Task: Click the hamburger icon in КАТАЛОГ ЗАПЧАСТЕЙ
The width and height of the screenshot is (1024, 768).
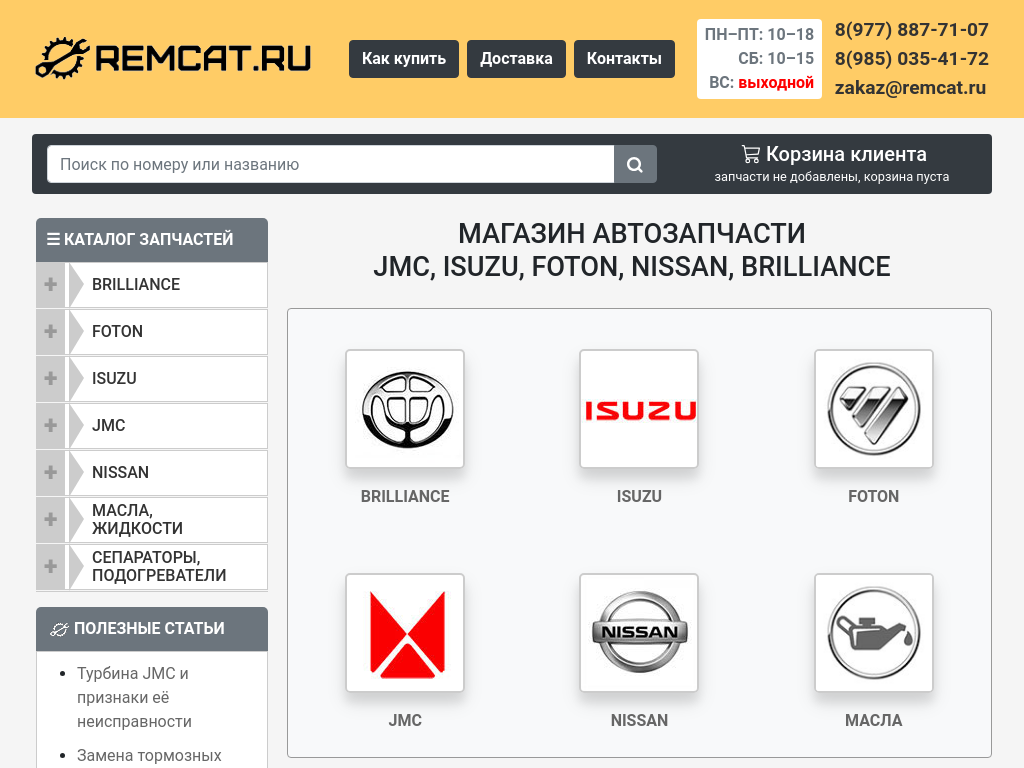Action: [x=53, y=239]
